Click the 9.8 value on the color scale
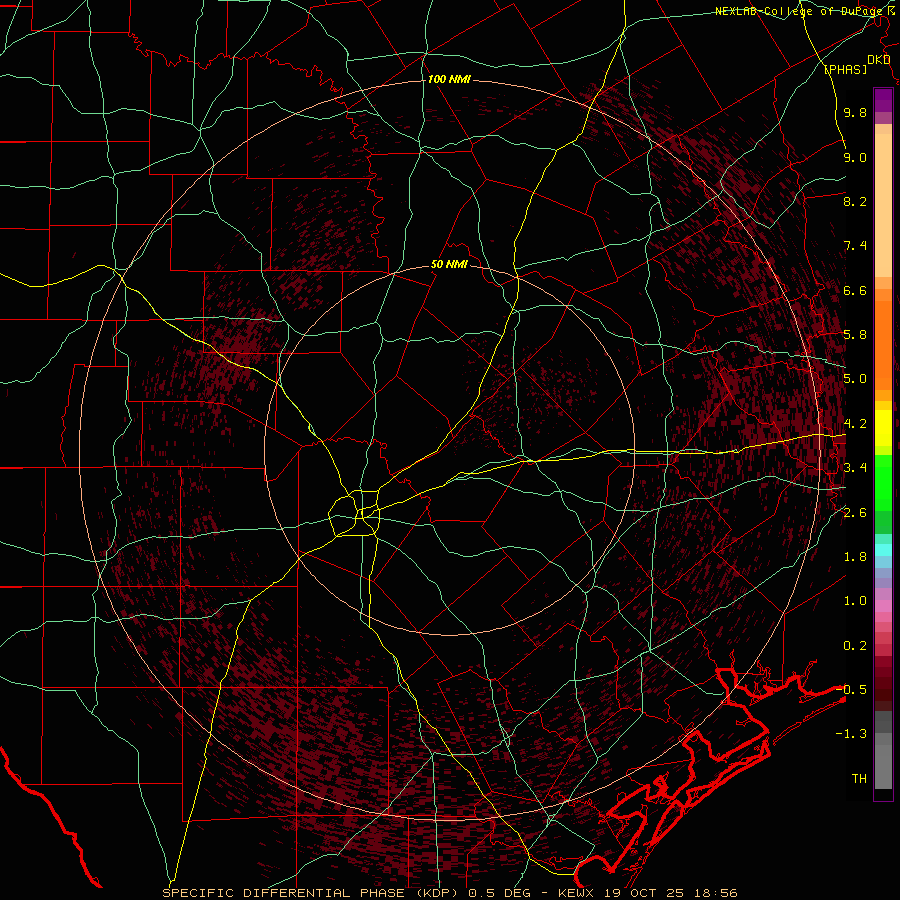Viewport: 900px width, 900px height. (855, 113)
